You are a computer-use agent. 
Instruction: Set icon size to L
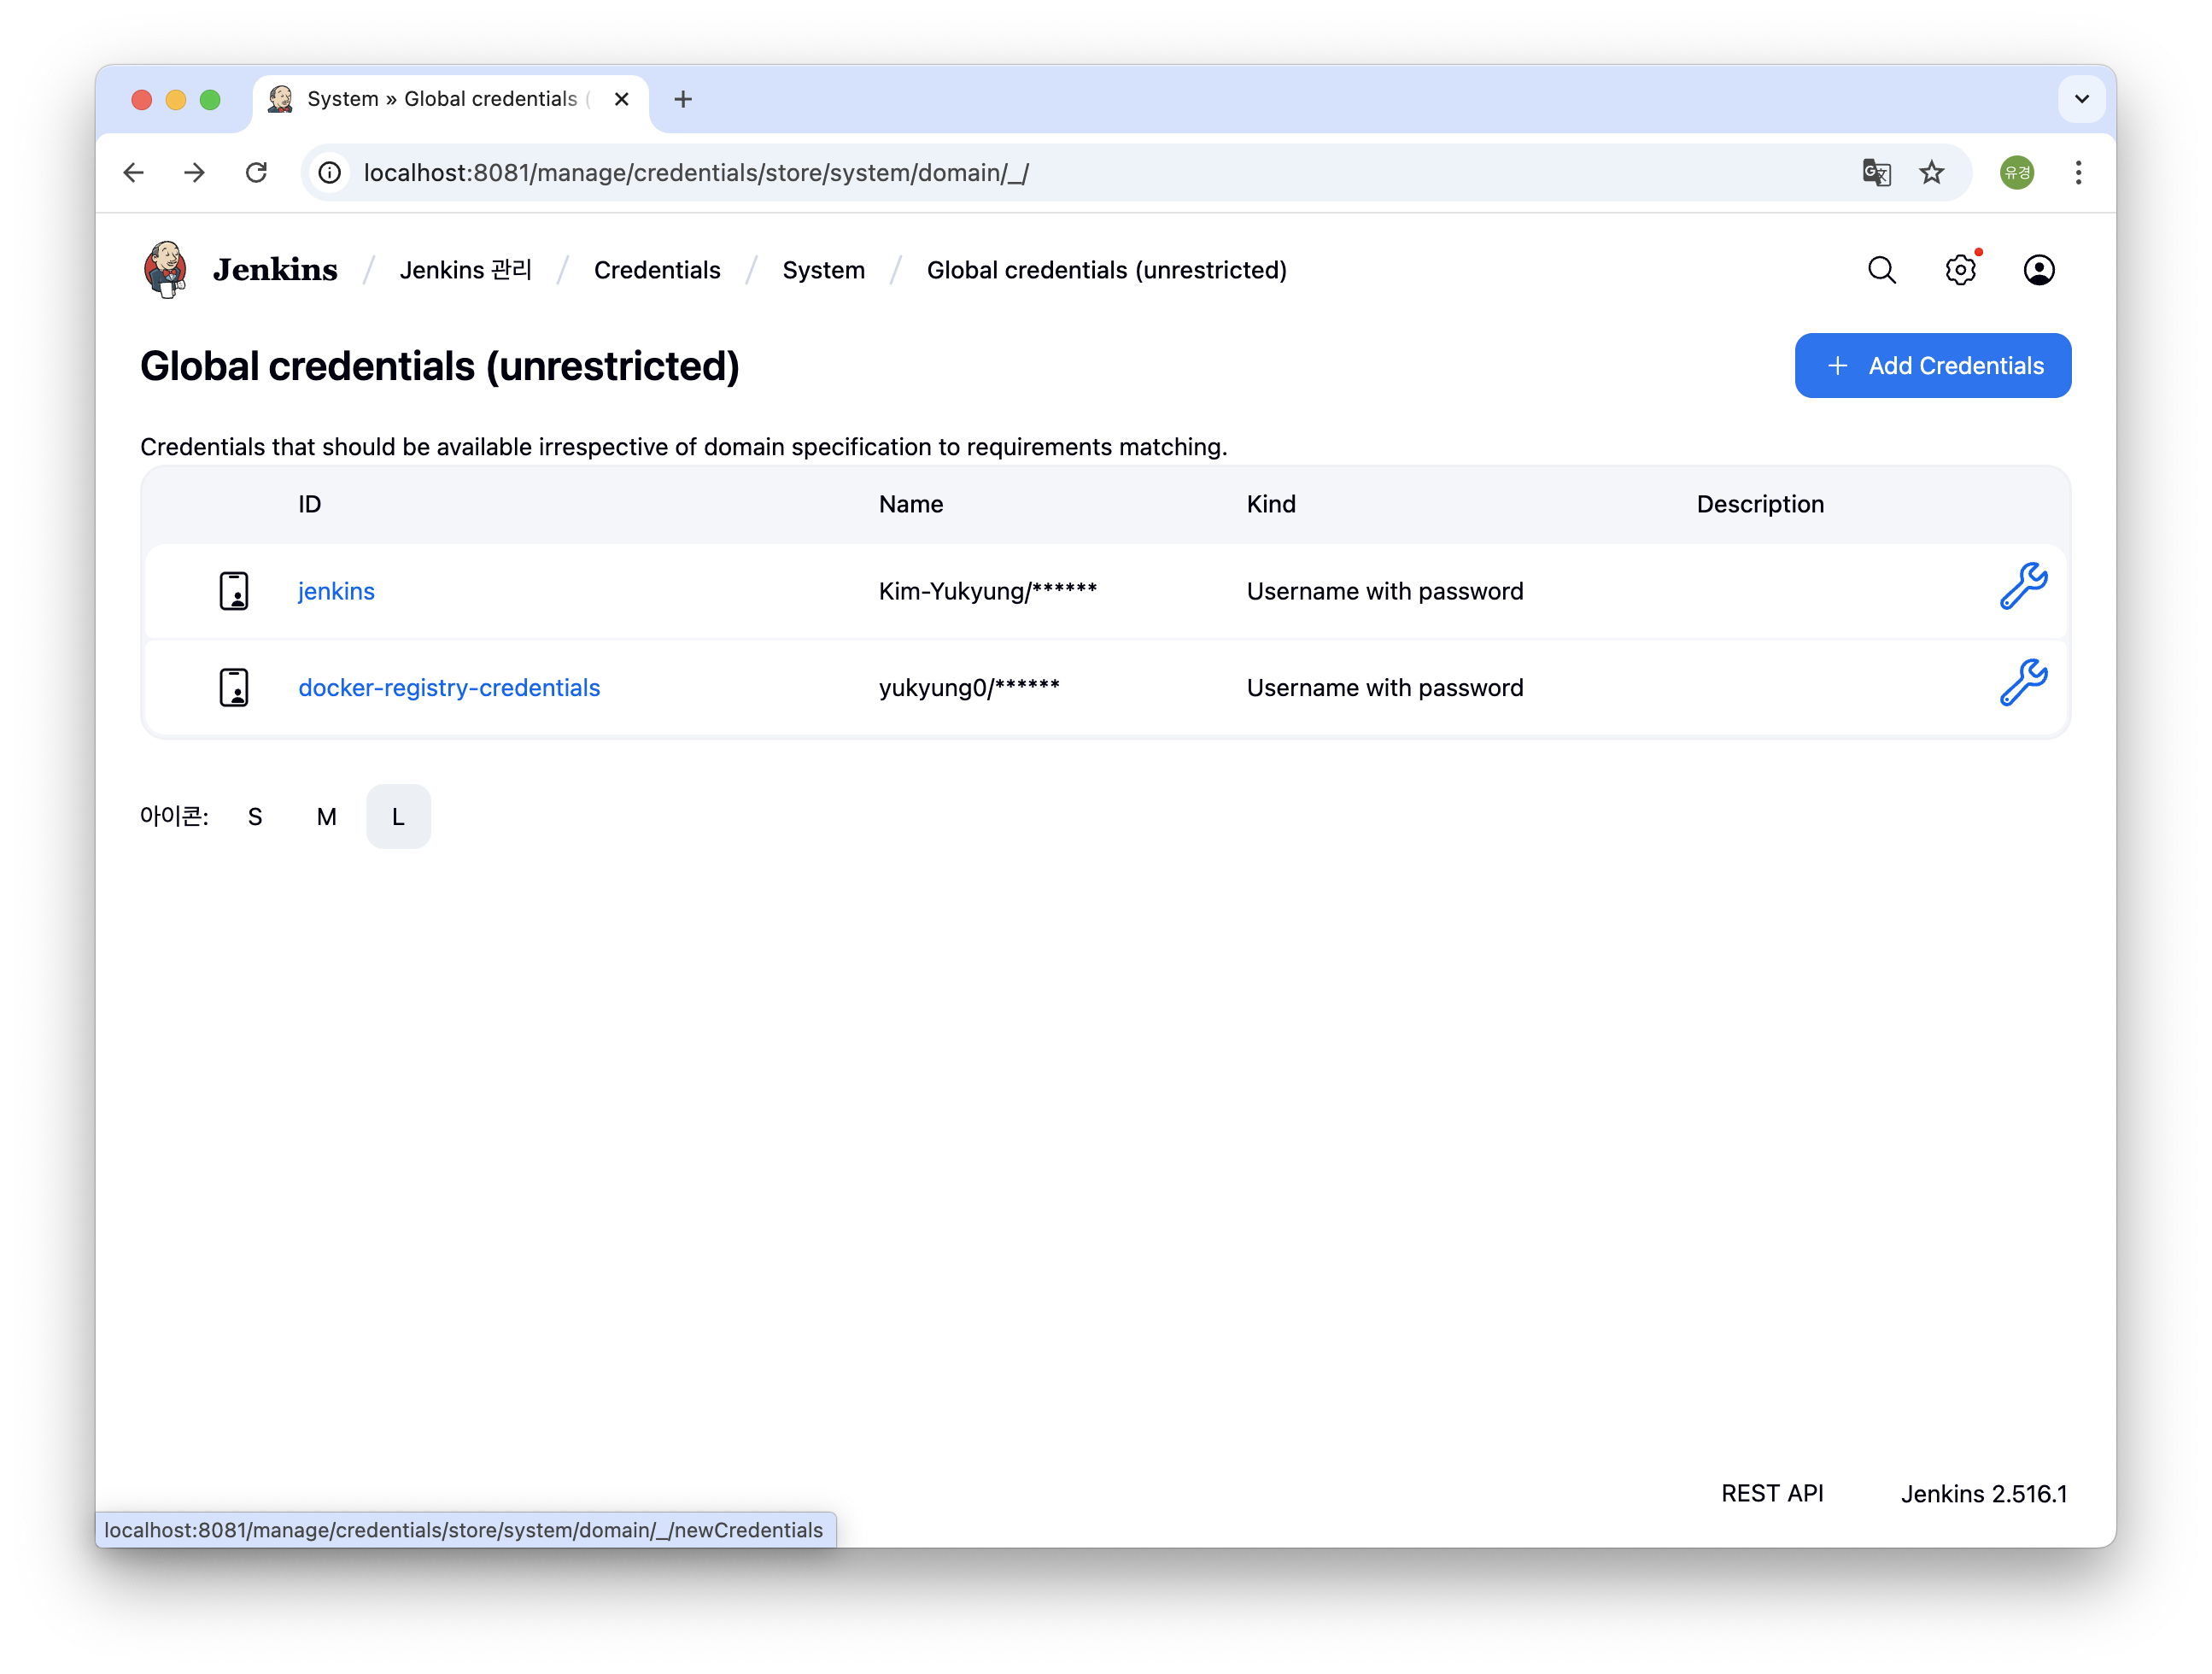tap(398, 817)
